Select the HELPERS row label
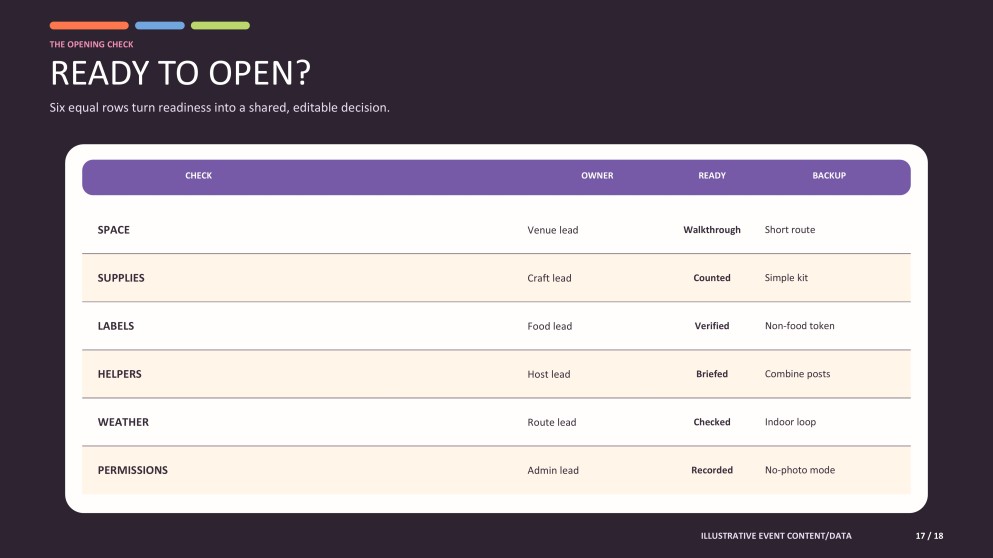 pos(120,374)
